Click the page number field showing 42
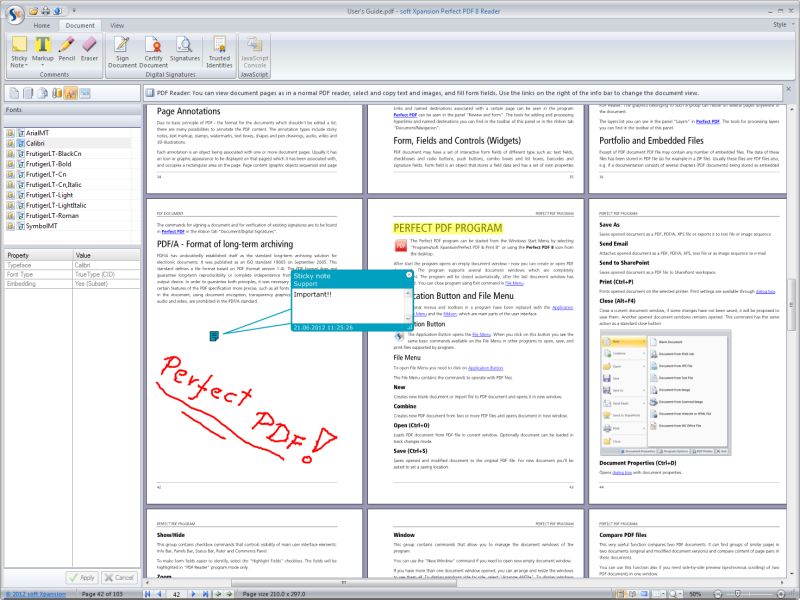 click(177, 594)
